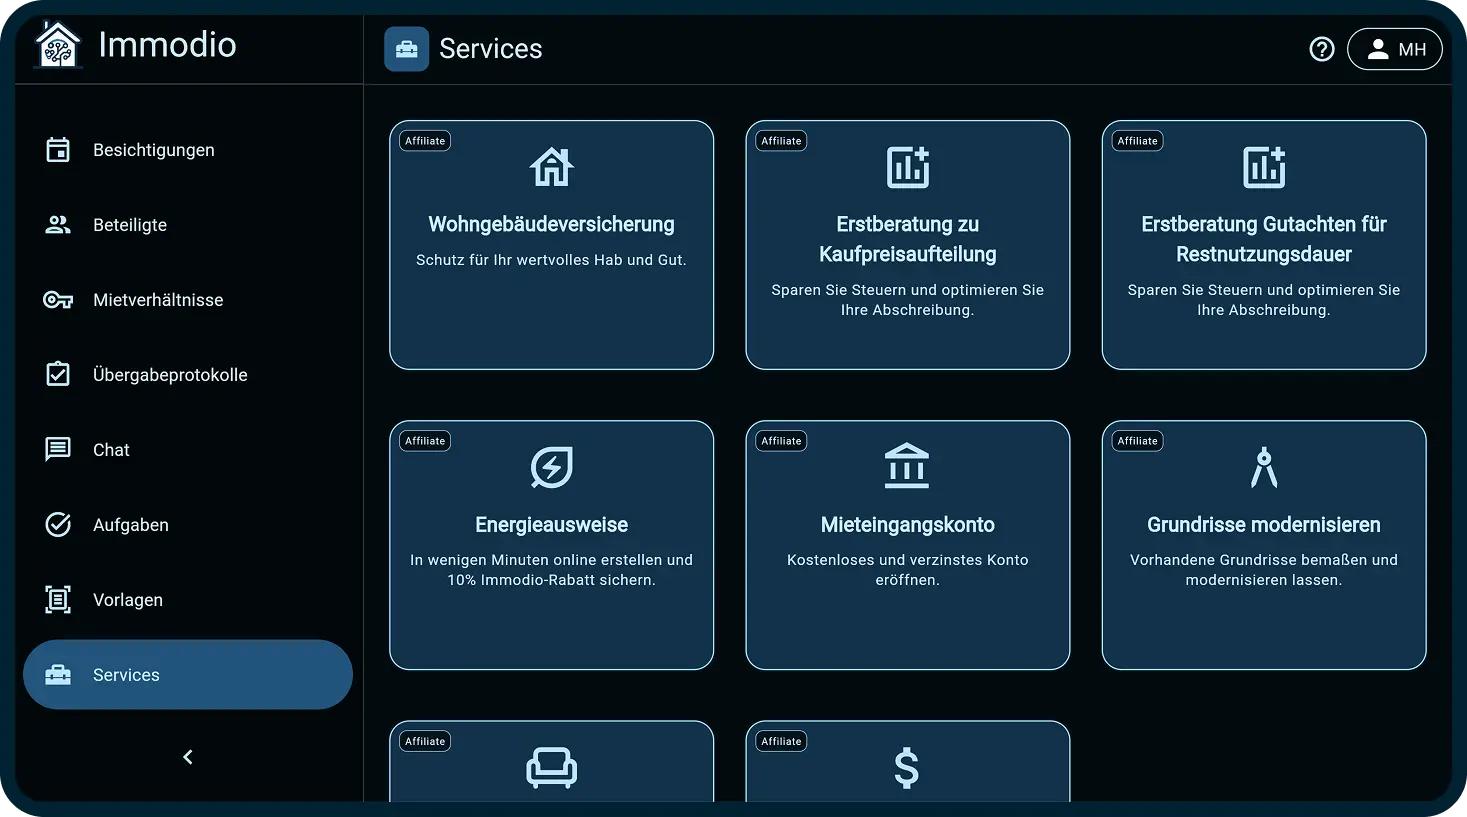The image size is (1467, 817).
Task: Click the Vorlagen template icon
Action: coord(58,600)
